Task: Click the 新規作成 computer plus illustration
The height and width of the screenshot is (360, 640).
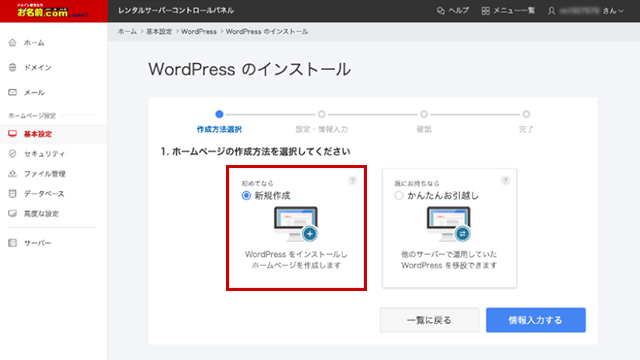Action: 296,224
